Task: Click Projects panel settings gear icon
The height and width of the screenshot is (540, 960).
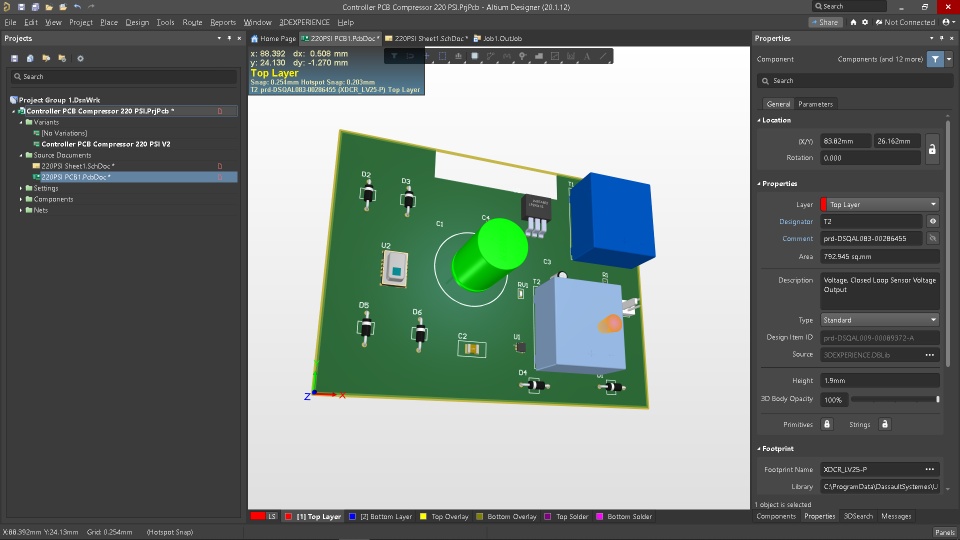Action: pyautogui.click(x=80, y=59)
